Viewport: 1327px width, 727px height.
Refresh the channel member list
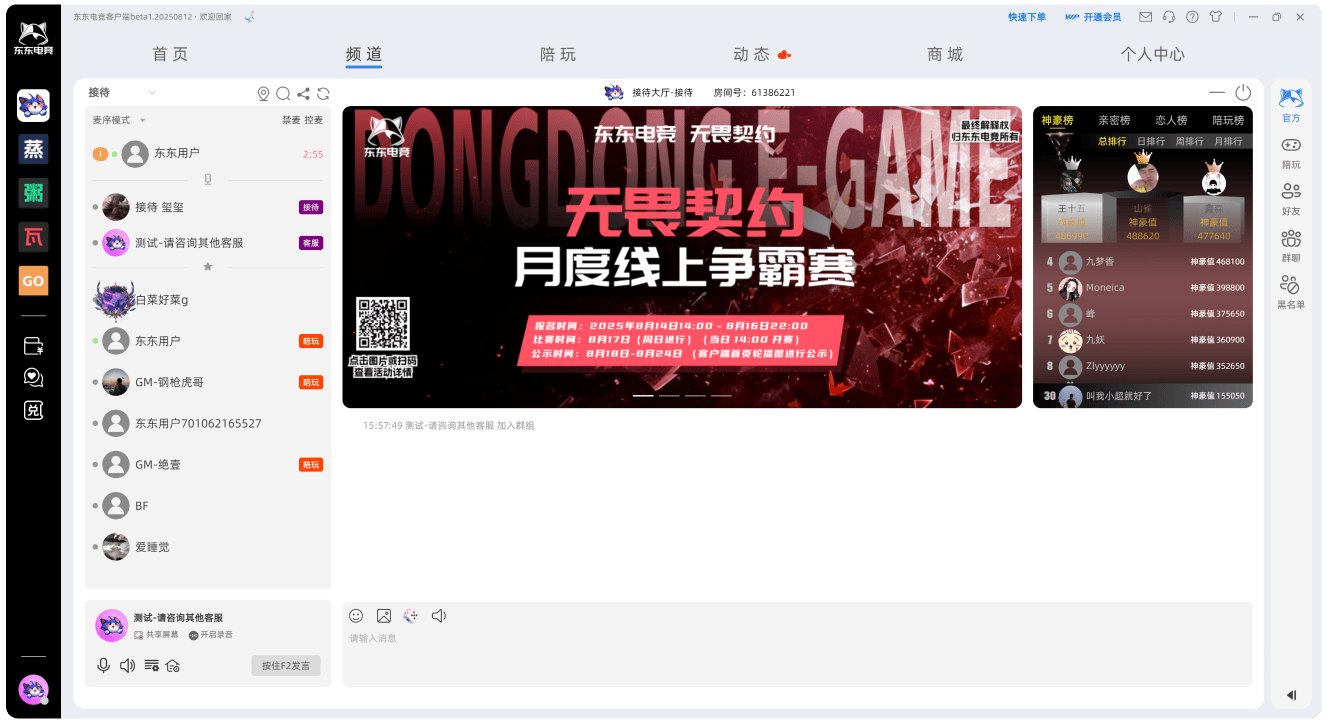323,93
